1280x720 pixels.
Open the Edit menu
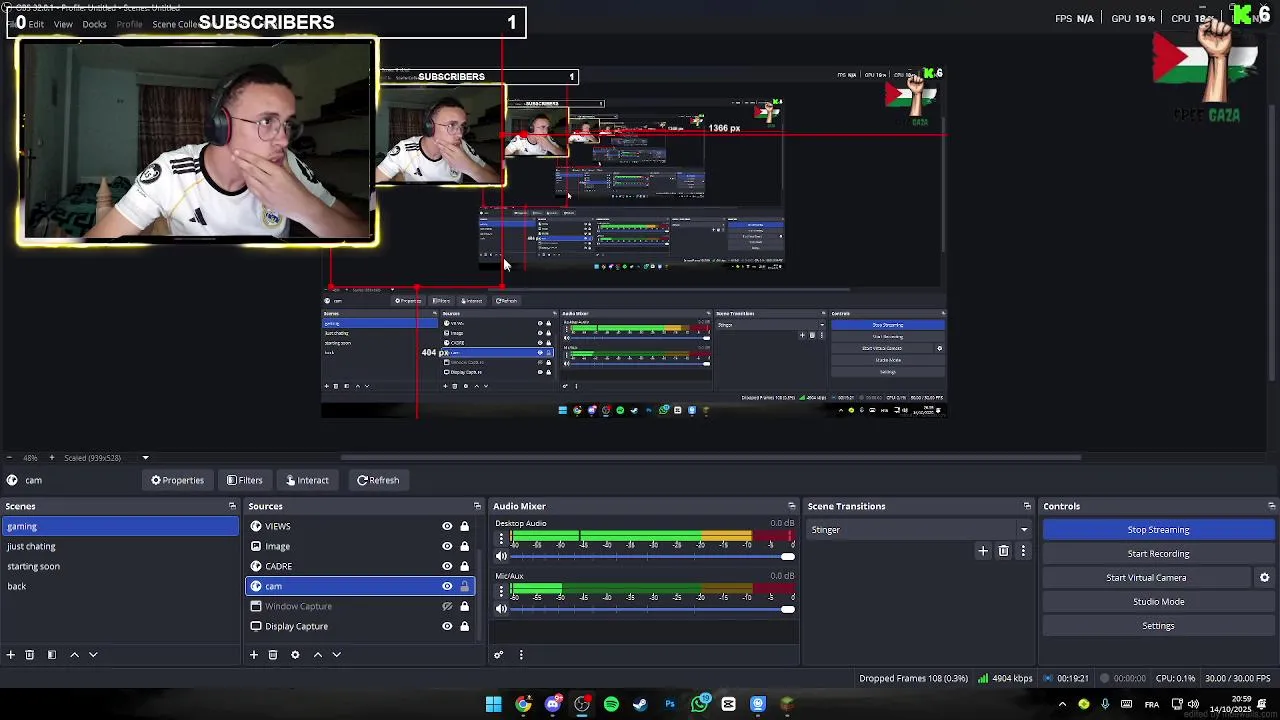(x=36, y=24)
